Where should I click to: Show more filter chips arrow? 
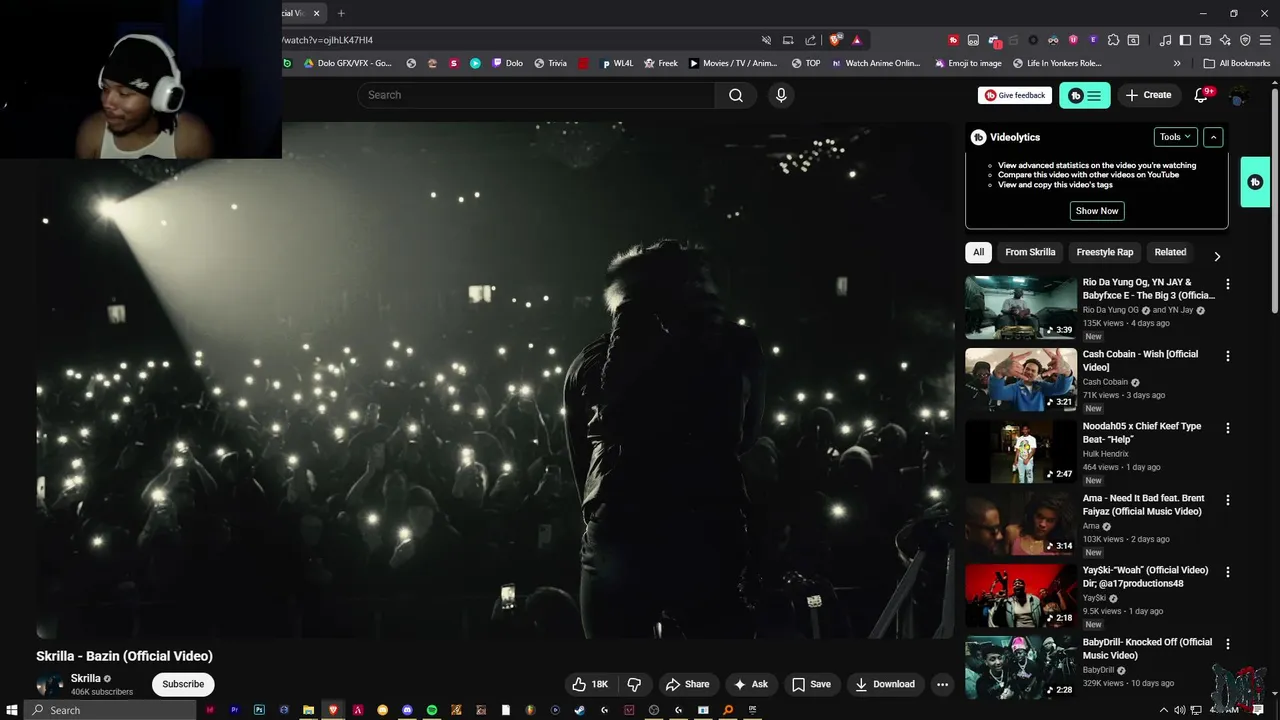click(1217, 256)
